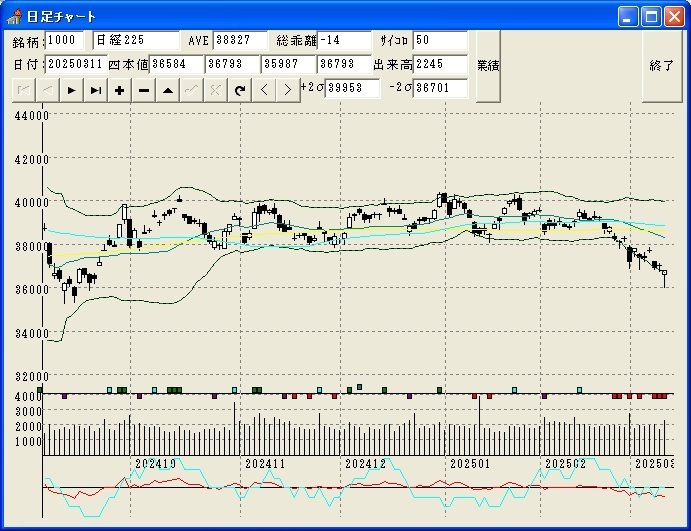691x531 pixels.
Task: Click the right chevron button
Action: [x=287, y=90]
